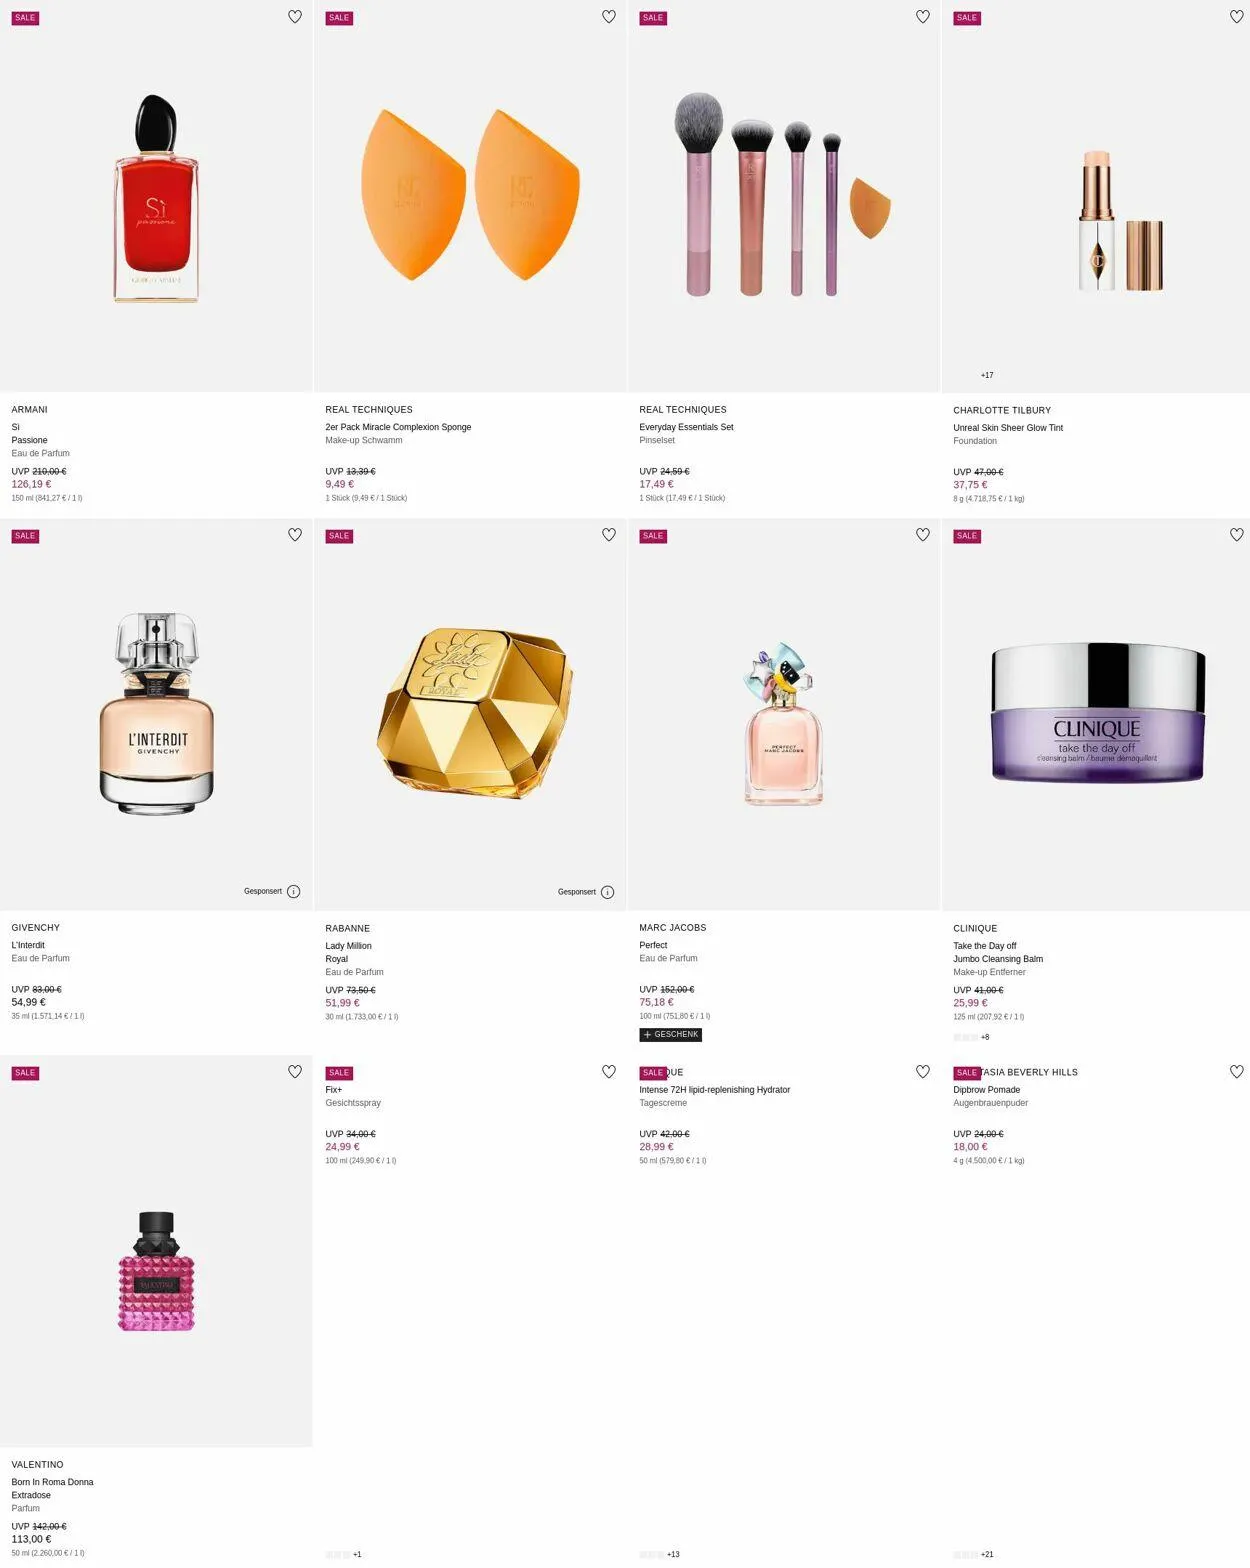1250x1568 pixels.
Task: View the Valentino pink bottle image
Action: [156, 1271]
